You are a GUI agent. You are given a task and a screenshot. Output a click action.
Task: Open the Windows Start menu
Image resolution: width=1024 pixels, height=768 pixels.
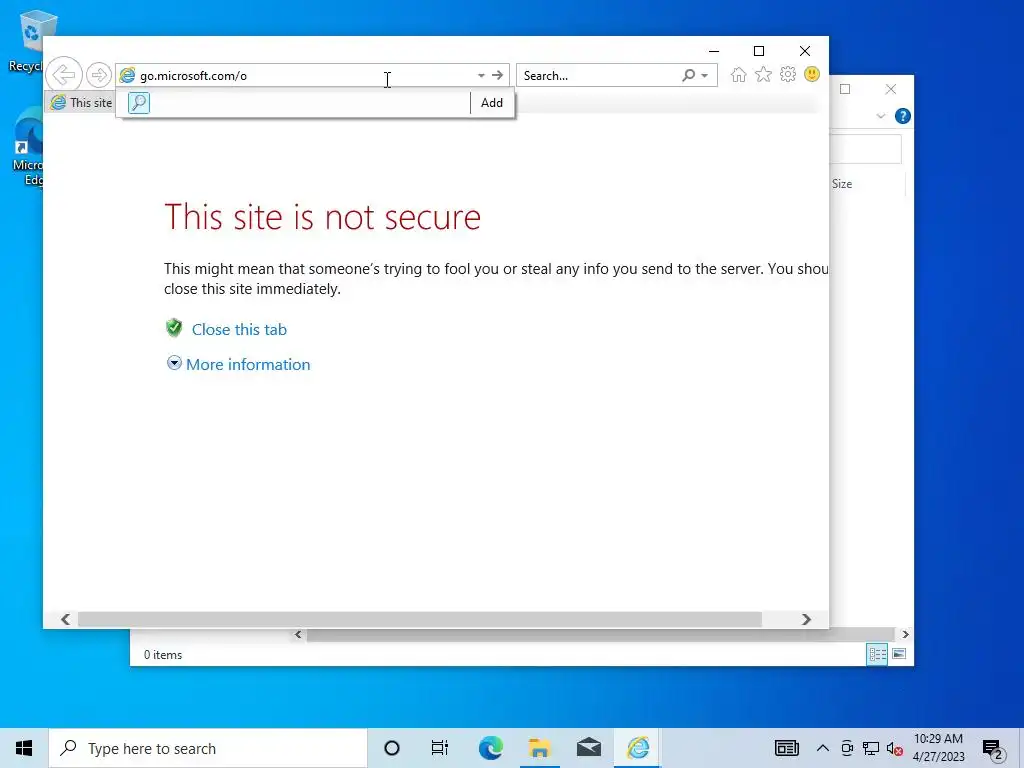pyautogui.click(x=24, y=748)
